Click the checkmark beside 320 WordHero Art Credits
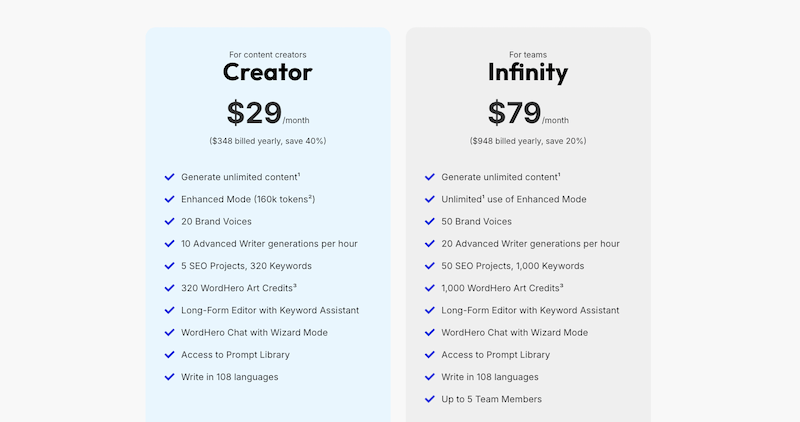The width and height of the screenshot is (800, 422). 170,288
